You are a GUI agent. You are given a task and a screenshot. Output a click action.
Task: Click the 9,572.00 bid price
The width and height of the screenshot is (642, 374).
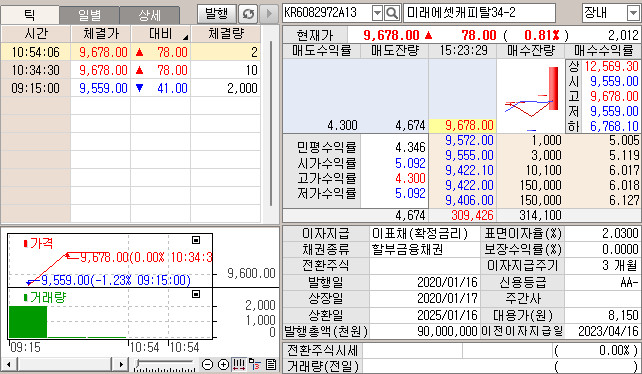(x=469, y=140)
